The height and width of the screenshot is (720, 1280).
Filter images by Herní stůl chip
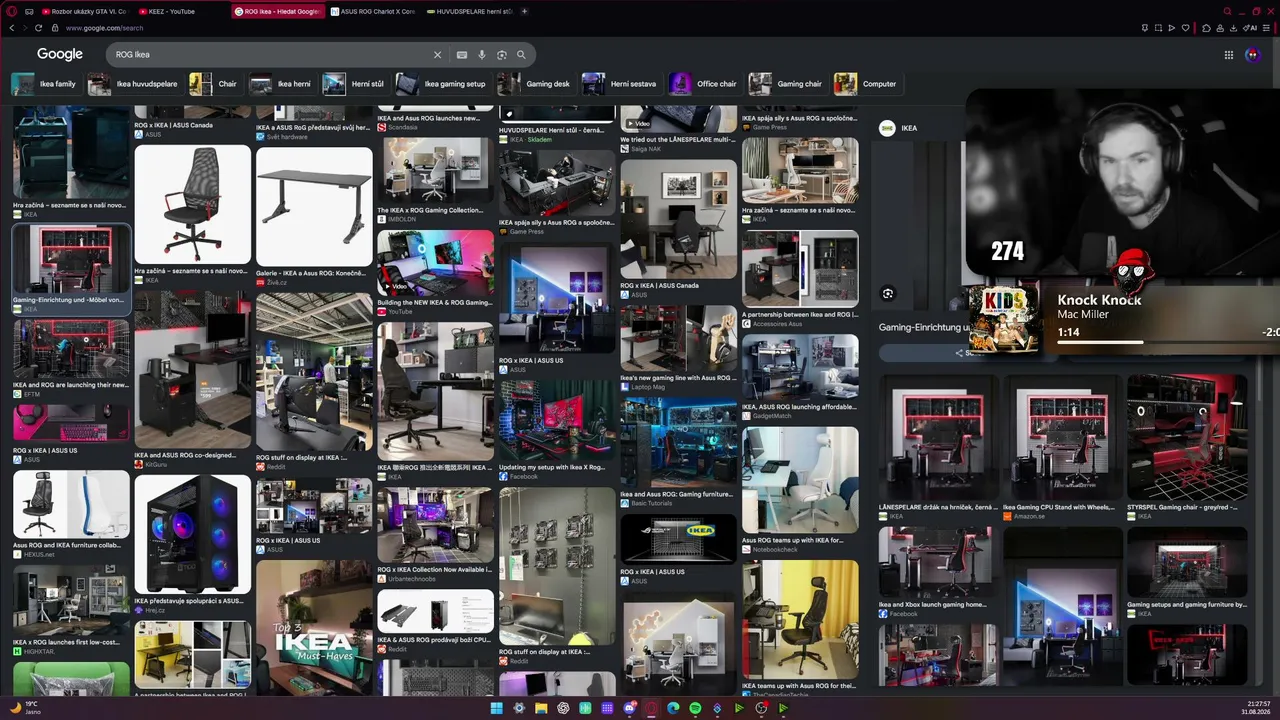355,84
